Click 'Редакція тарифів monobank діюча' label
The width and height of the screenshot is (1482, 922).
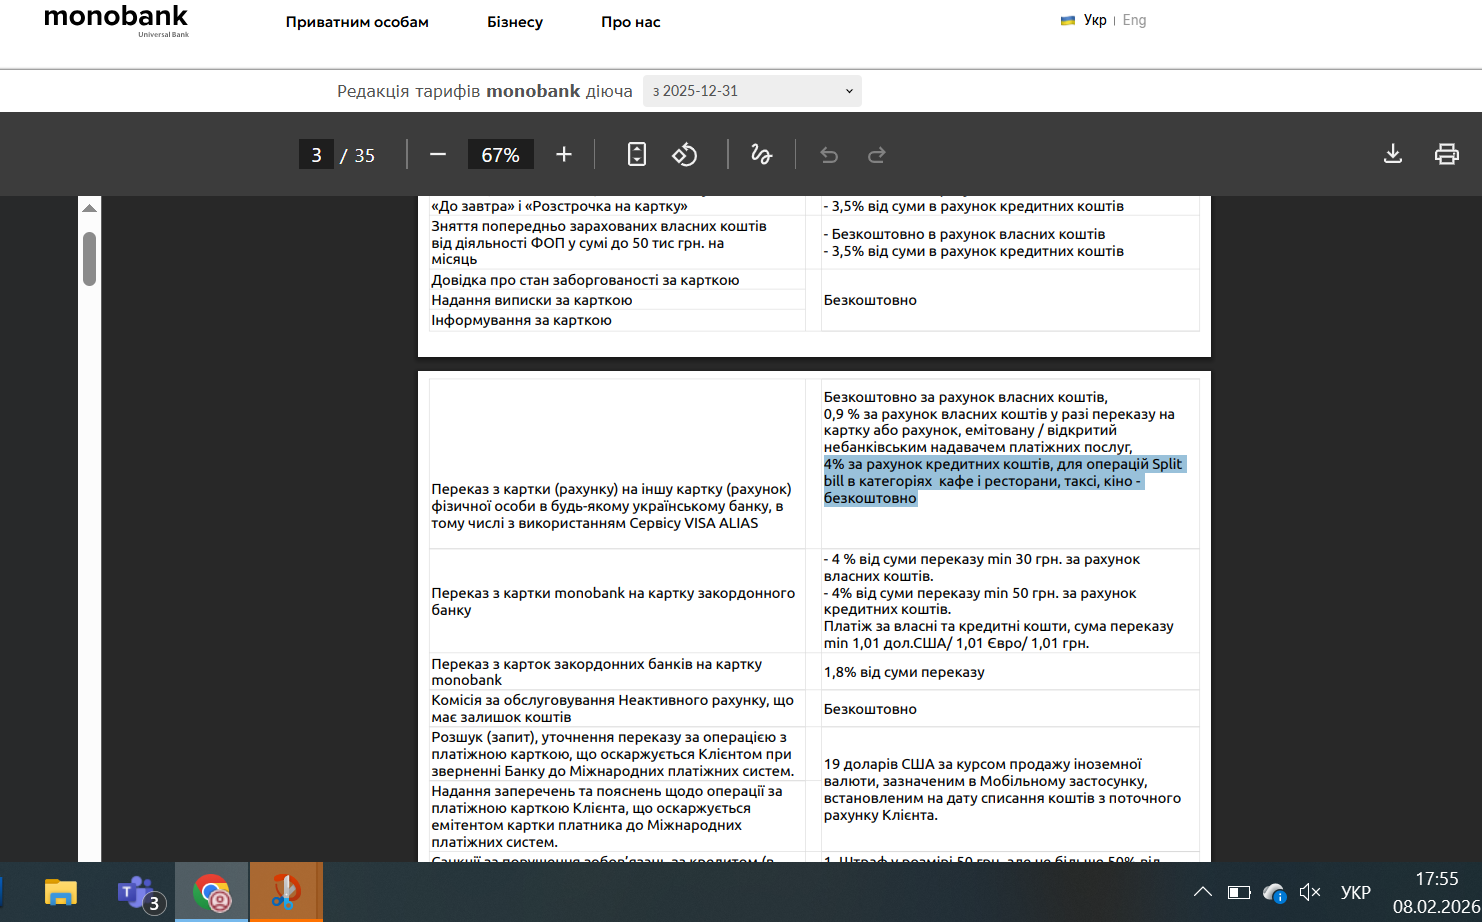point(485,91)
